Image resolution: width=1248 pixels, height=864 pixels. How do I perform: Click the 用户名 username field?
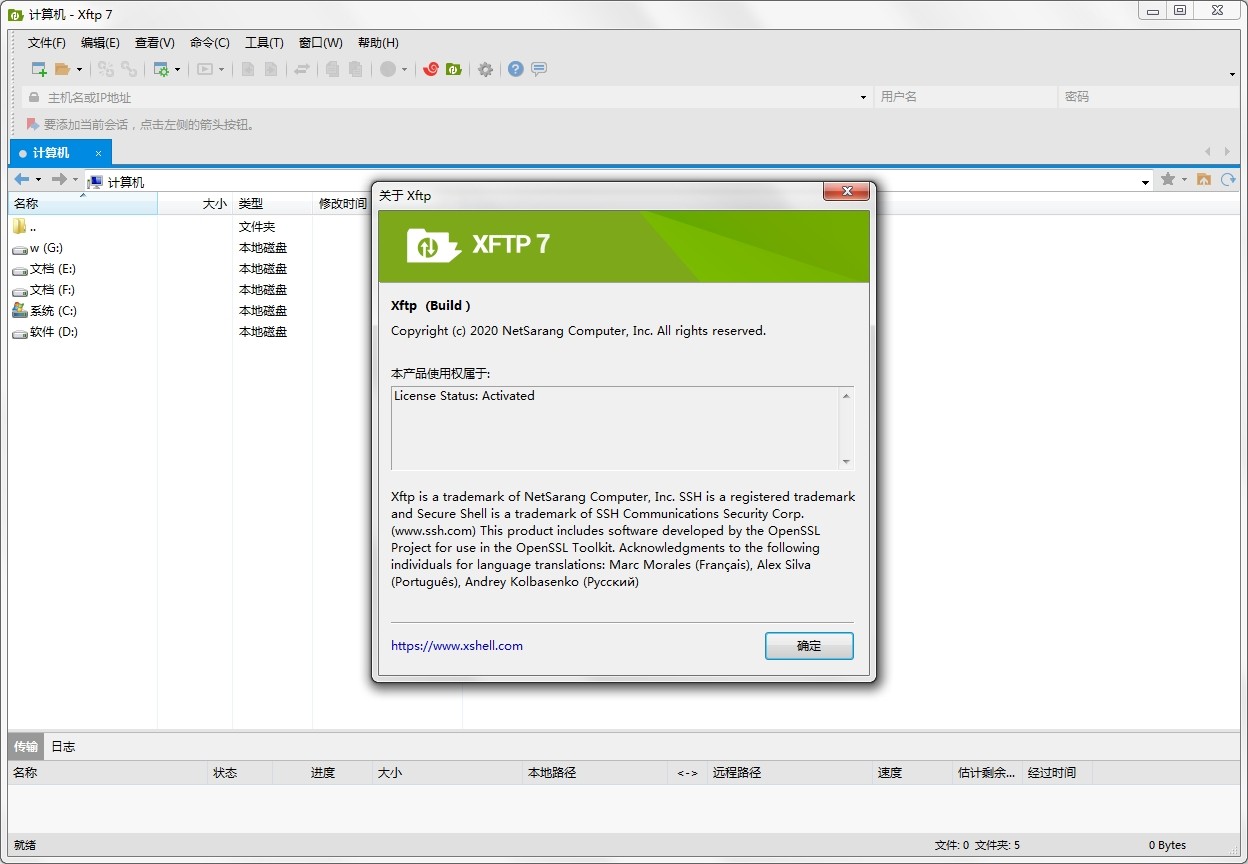(x=965, y=97)
